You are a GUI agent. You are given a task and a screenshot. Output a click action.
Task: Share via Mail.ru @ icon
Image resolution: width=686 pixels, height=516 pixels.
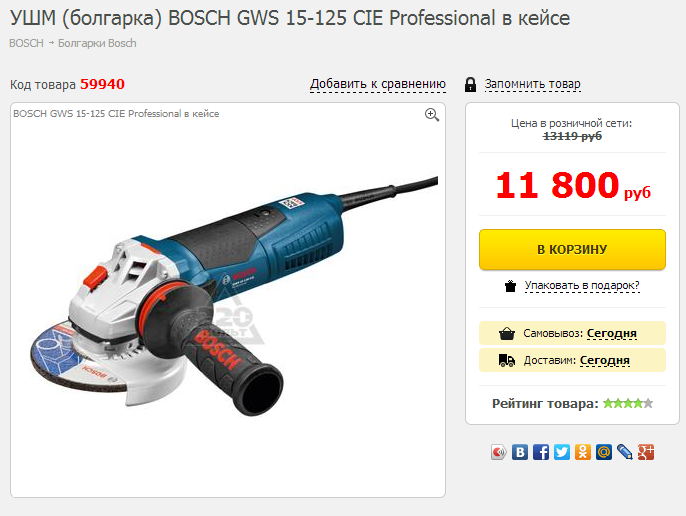point(604,452)
